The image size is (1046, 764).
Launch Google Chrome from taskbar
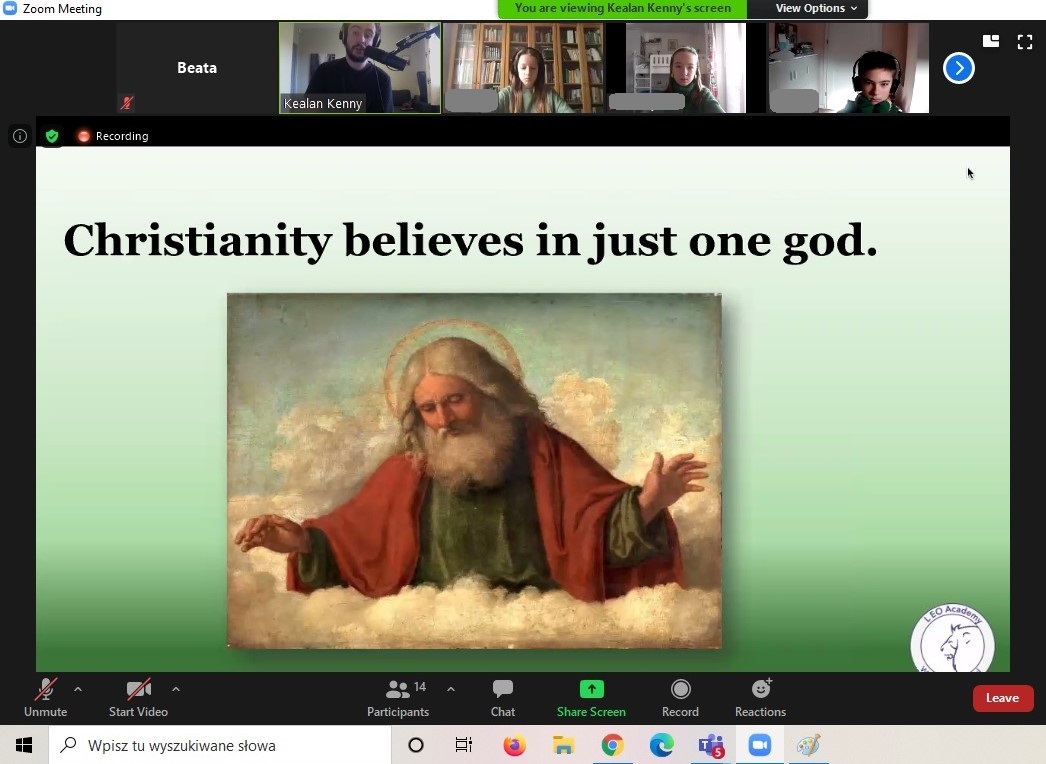click(612, 745)
